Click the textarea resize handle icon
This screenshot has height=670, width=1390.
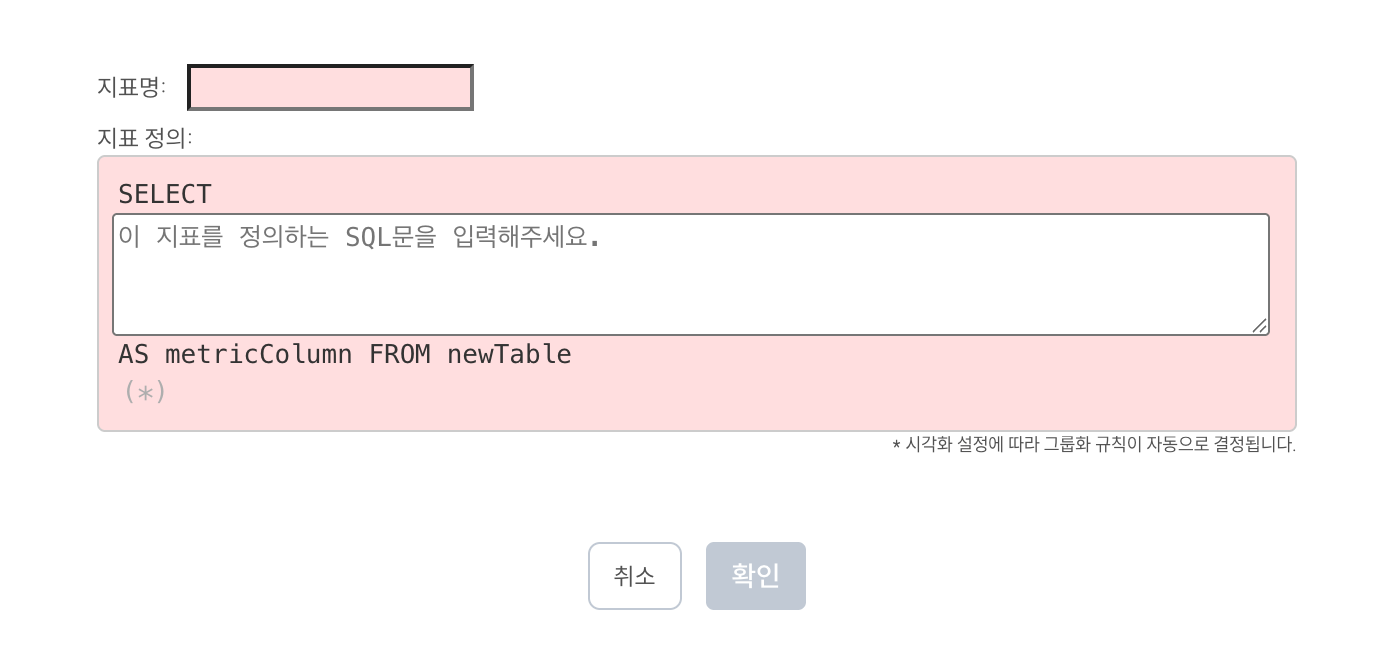pos(1259,325)
